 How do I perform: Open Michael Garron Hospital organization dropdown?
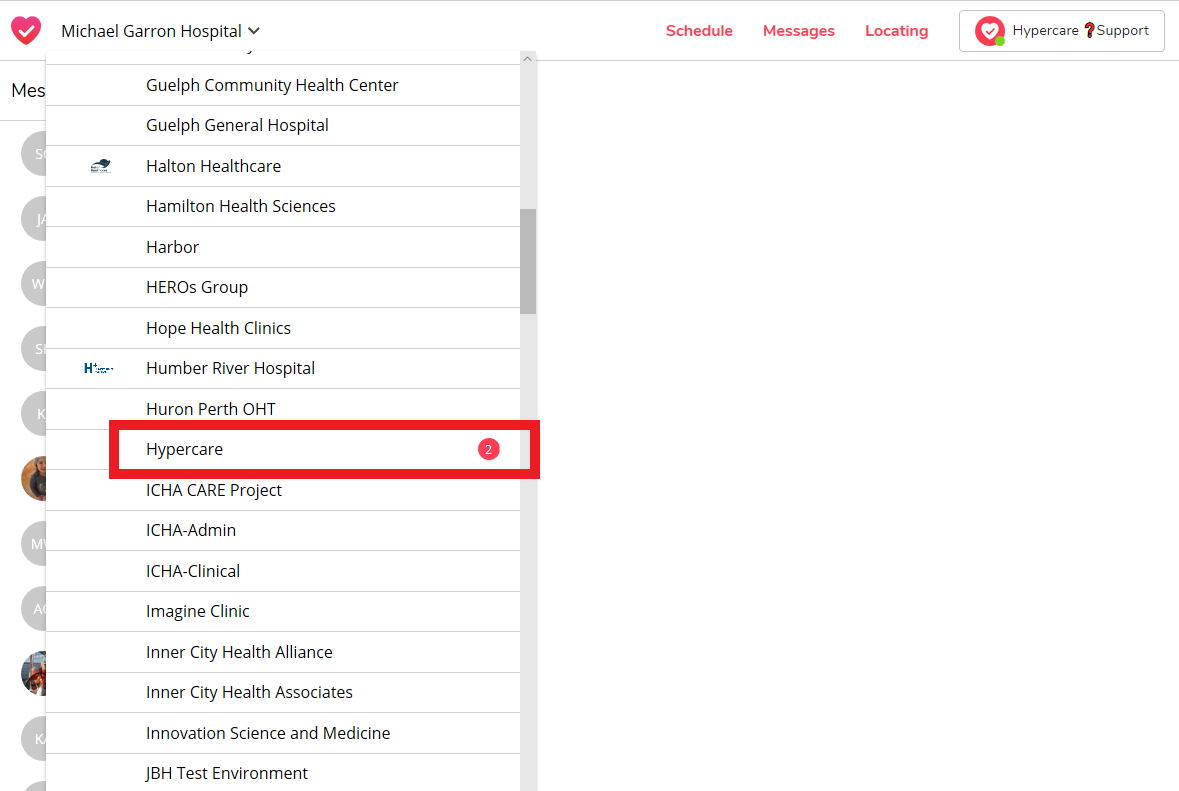point(160,31)
